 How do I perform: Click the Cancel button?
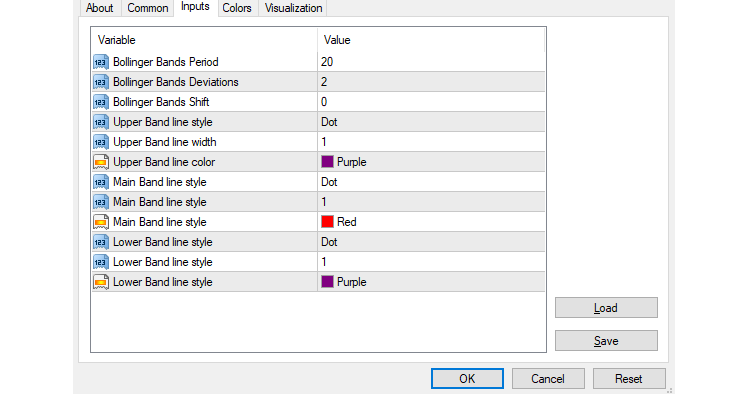[548, 379]
